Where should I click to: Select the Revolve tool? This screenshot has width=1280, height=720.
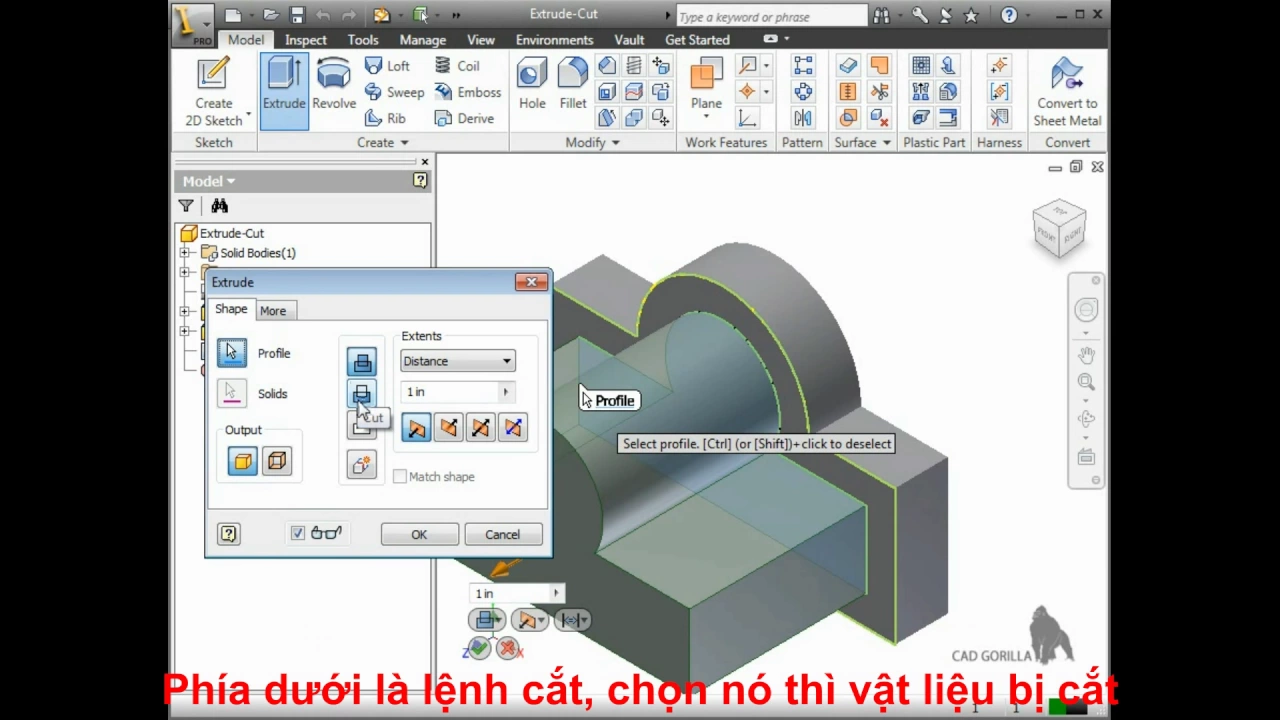[334, 85]
